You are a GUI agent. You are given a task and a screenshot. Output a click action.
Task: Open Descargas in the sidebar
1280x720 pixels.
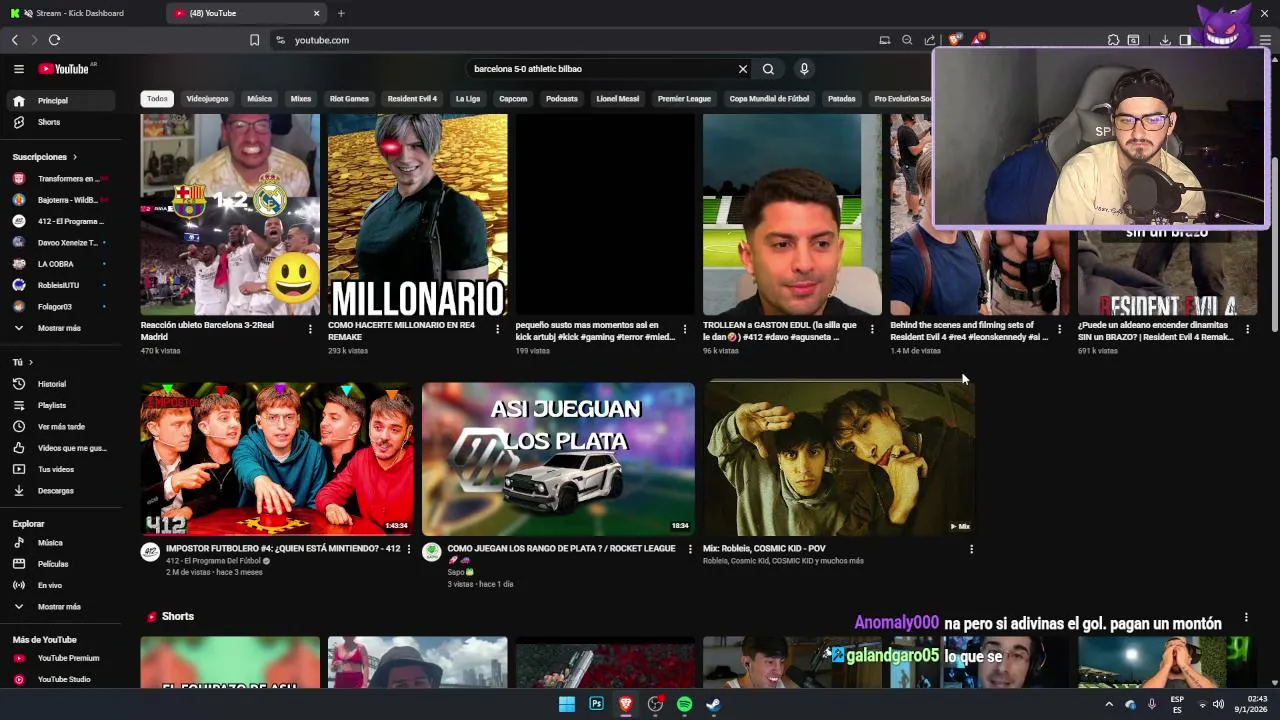[56, 491]
